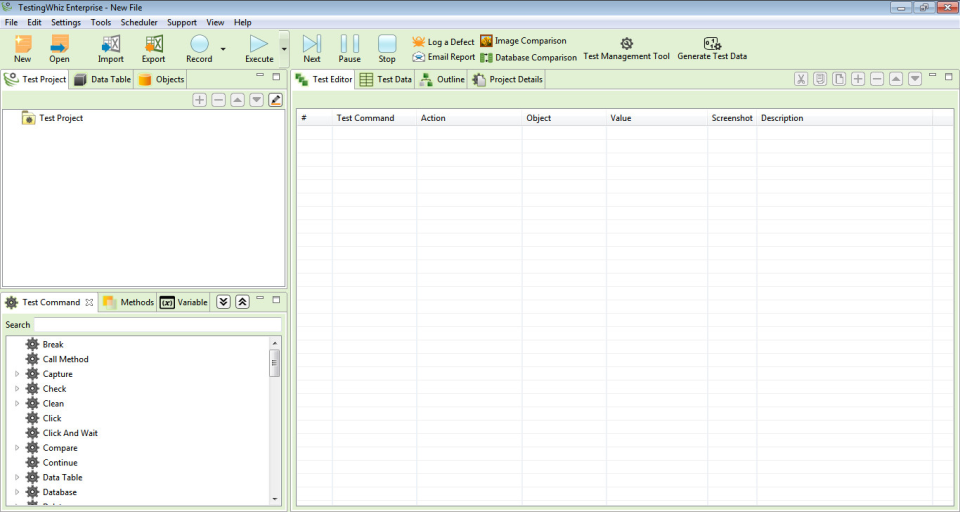Open the Record options dropdown arrow
The image size is (960, 512).
[x=223, y=49]
